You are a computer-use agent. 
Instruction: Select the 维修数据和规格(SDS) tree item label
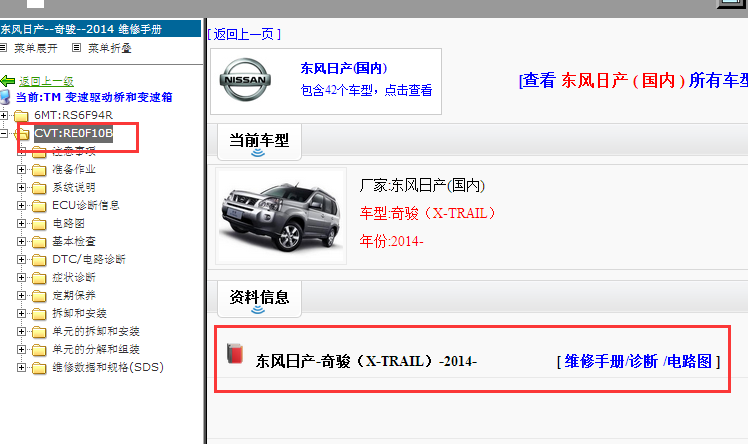coord(108,367)
